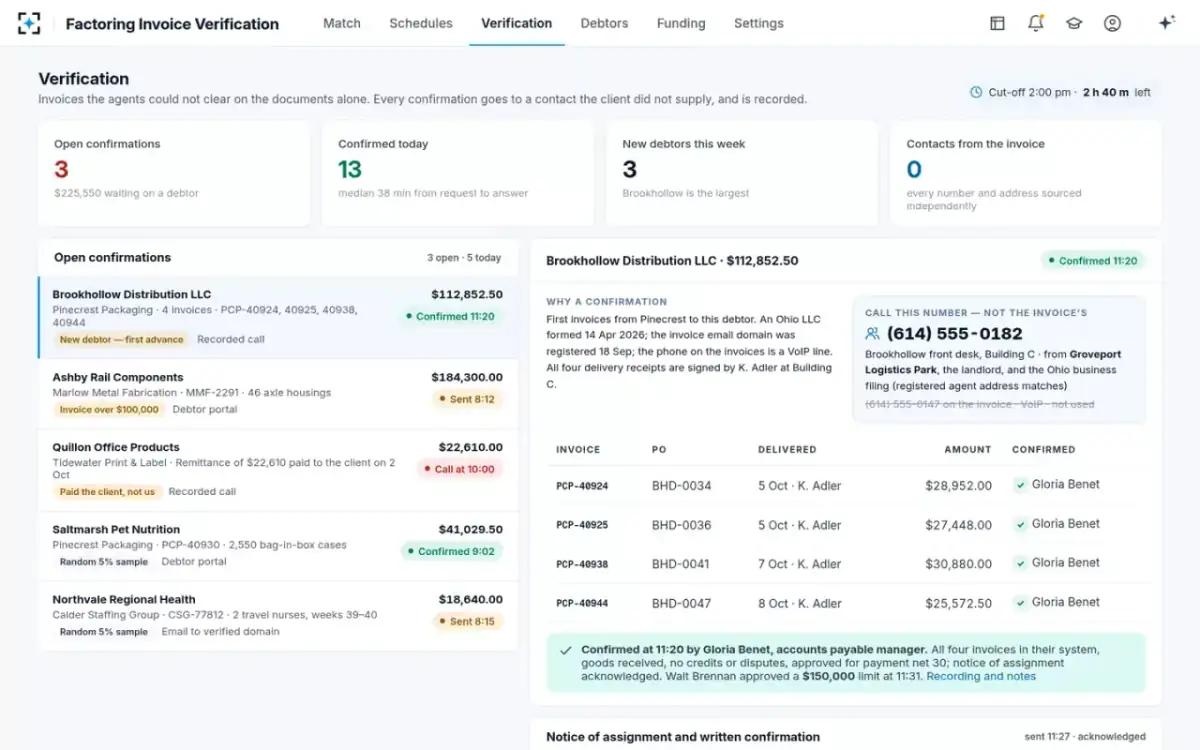Click the Contacts from the invoice card

tap(1026, 174)
